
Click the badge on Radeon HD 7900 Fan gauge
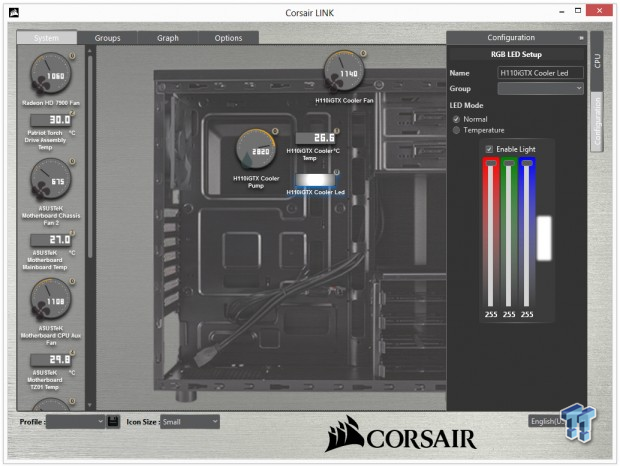72,56
